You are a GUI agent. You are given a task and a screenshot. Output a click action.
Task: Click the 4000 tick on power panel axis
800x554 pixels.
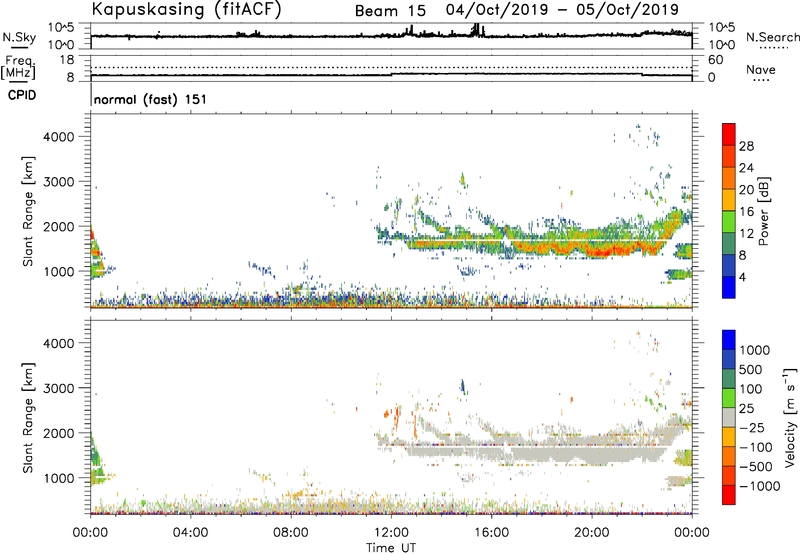tap(59, 137)
